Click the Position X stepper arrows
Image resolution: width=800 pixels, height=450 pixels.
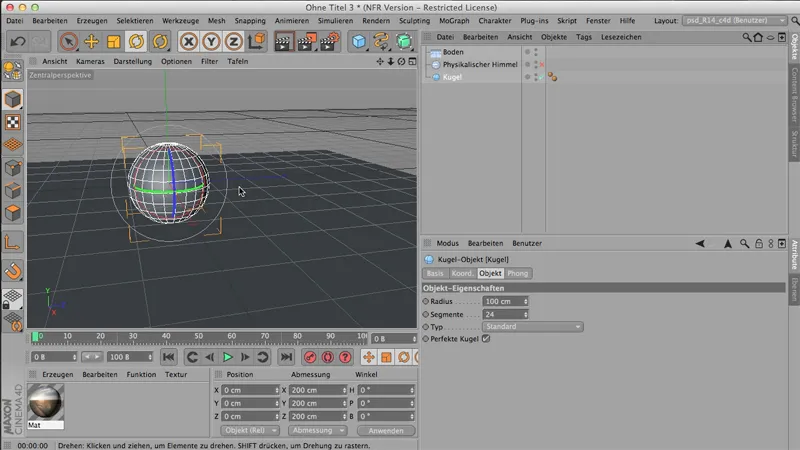(x=277, y=390)
